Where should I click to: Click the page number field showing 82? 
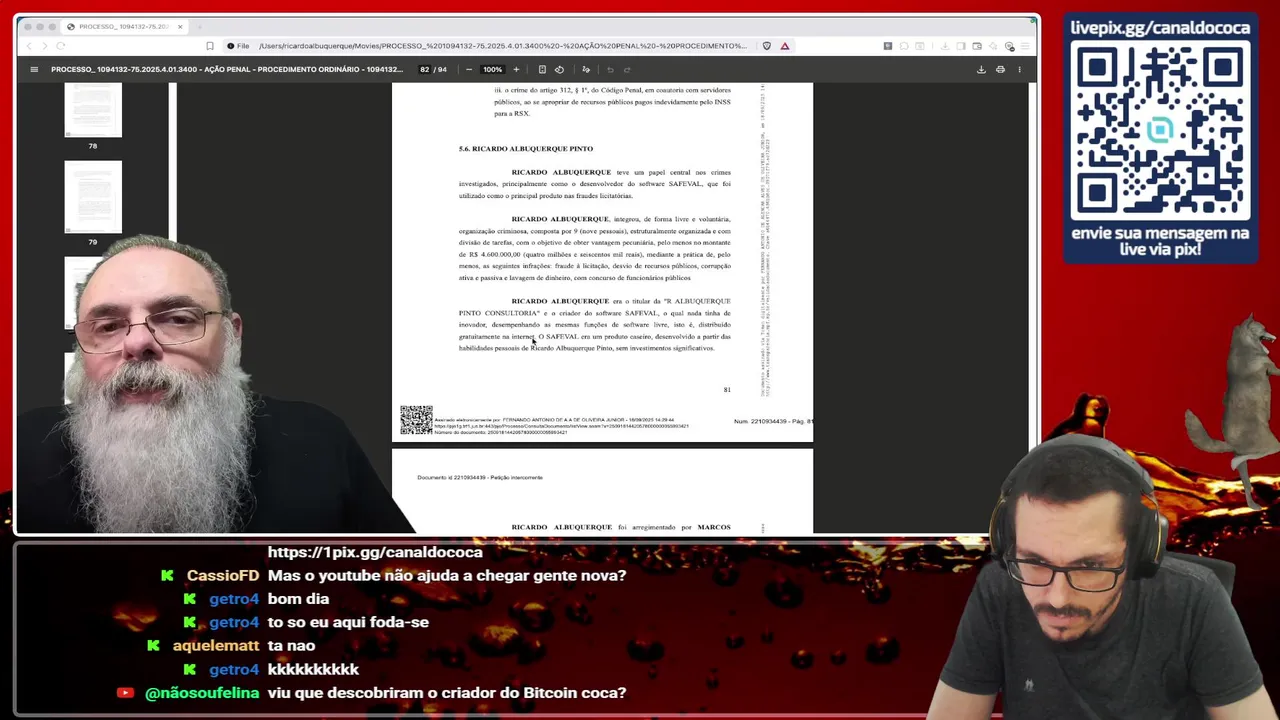click(424, 69)
